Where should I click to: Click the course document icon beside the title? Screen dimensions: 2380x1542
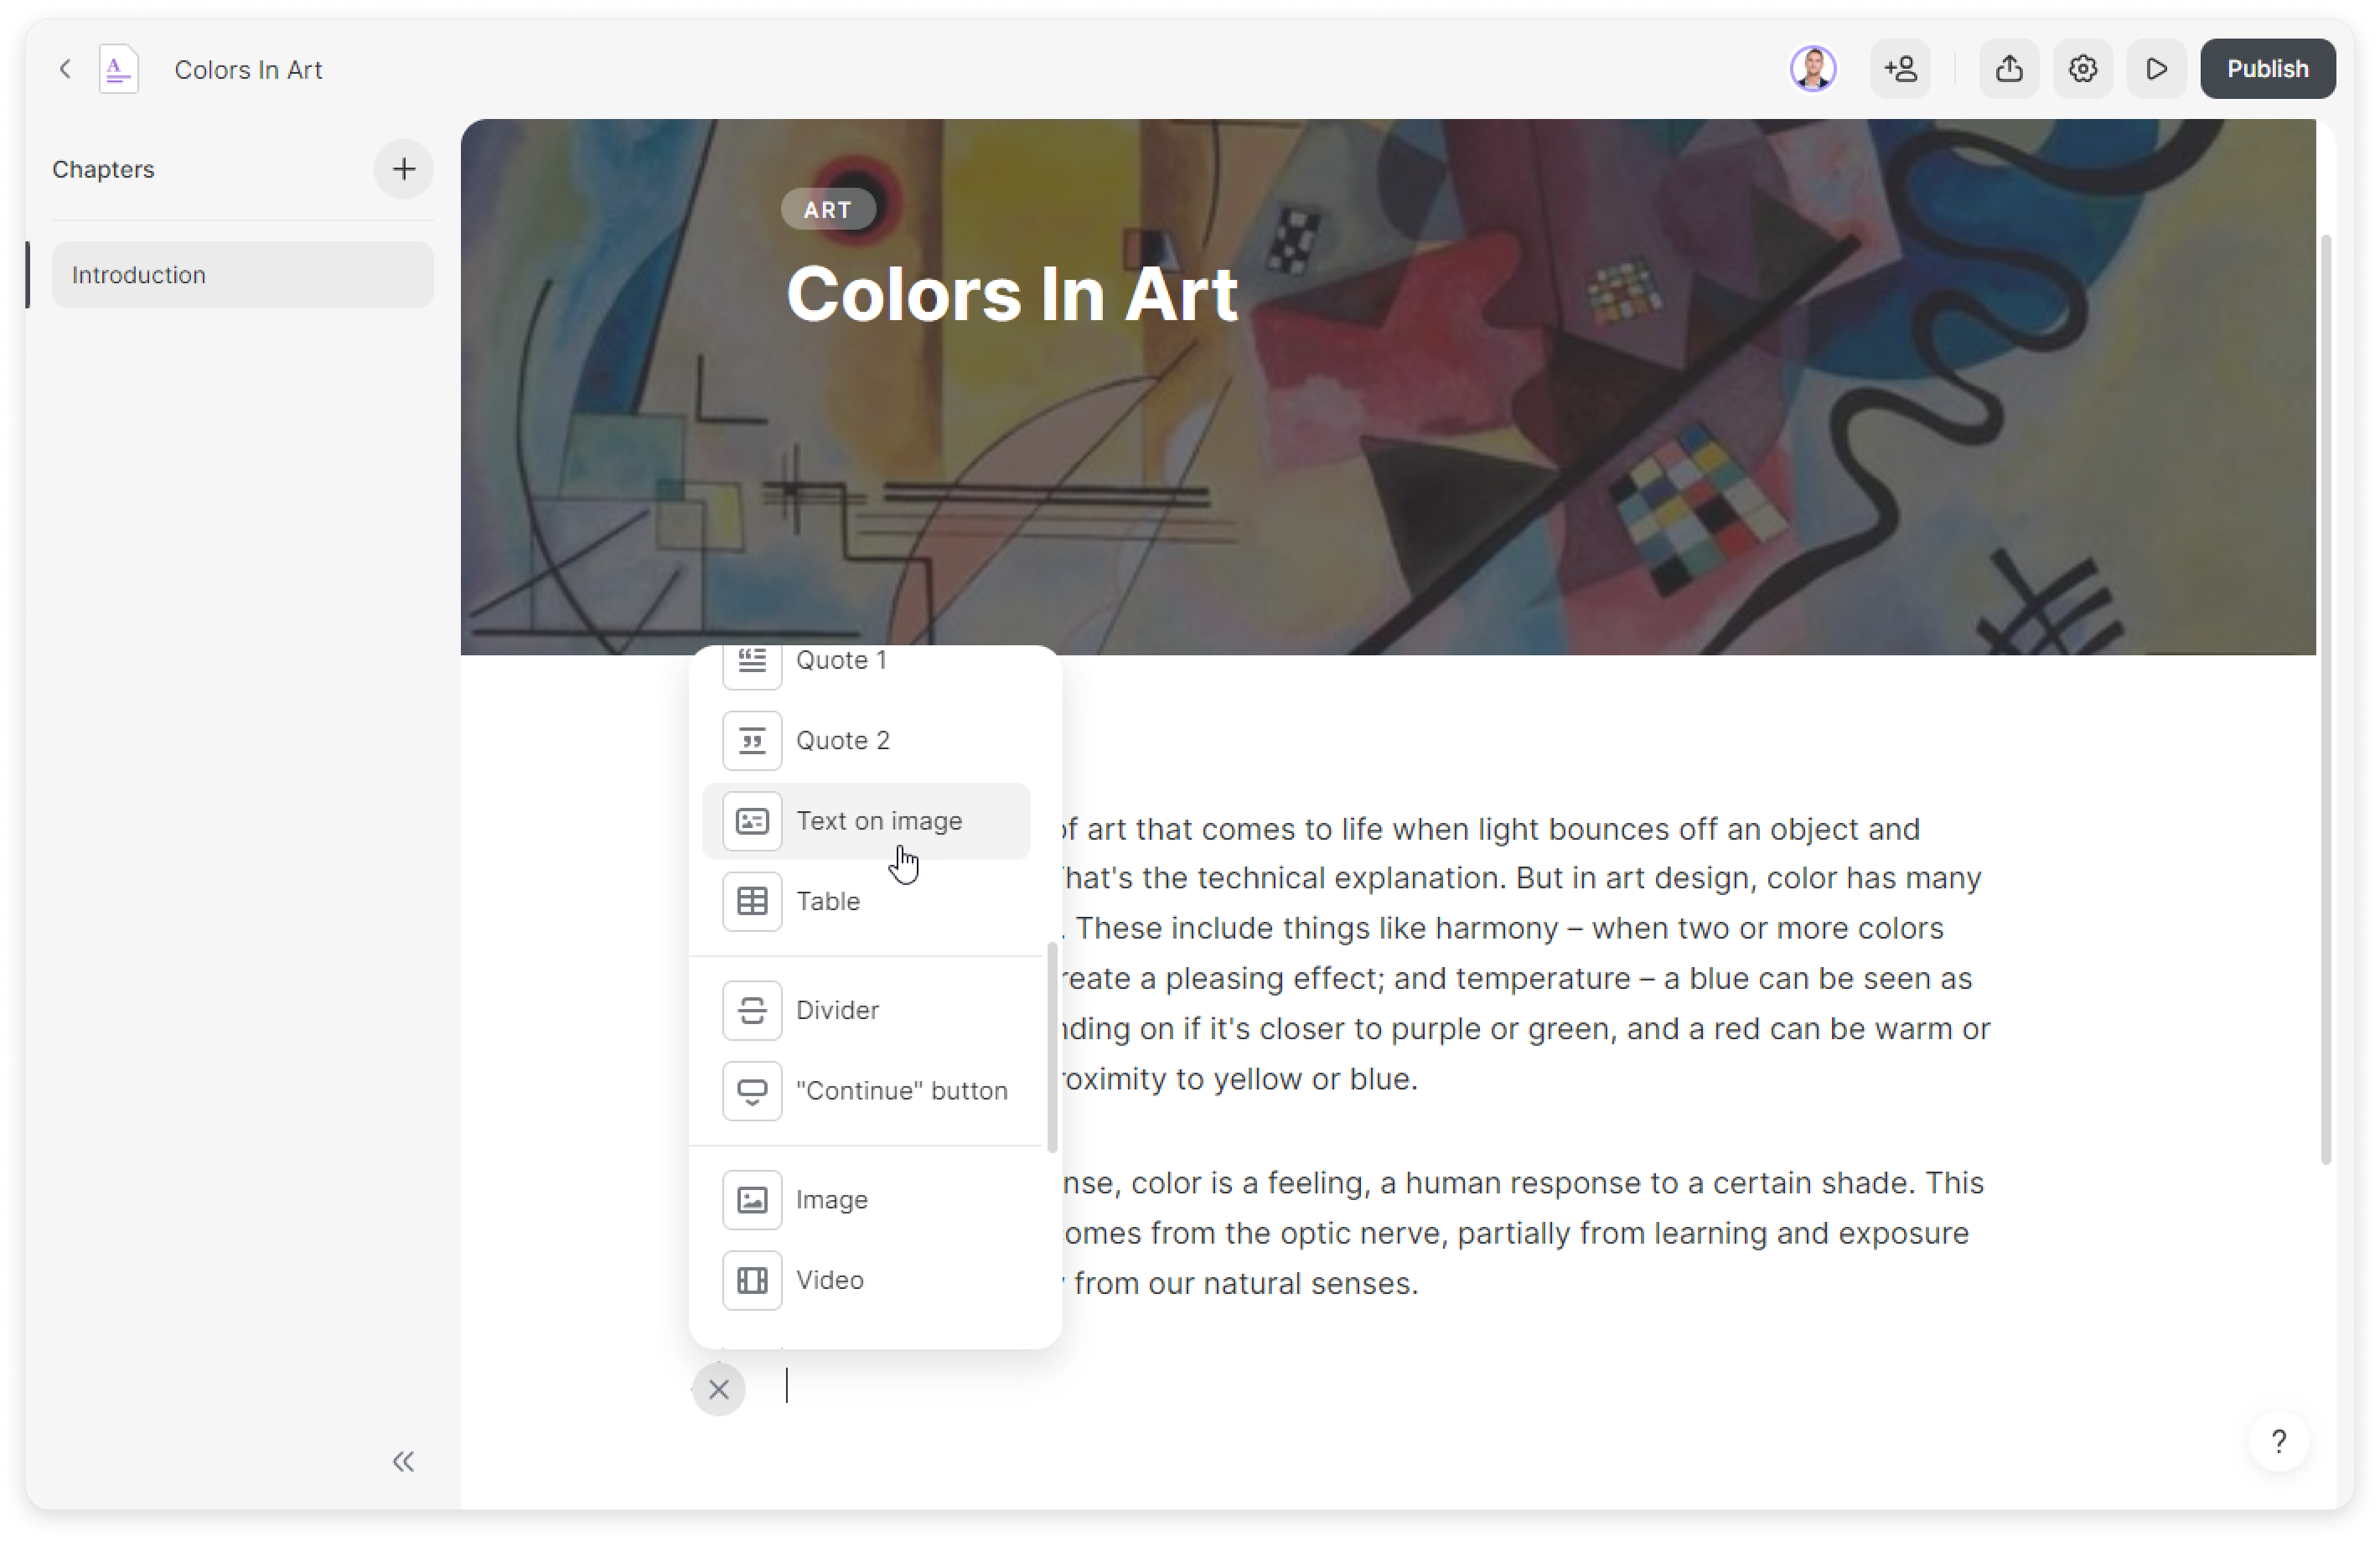[118, 69]
